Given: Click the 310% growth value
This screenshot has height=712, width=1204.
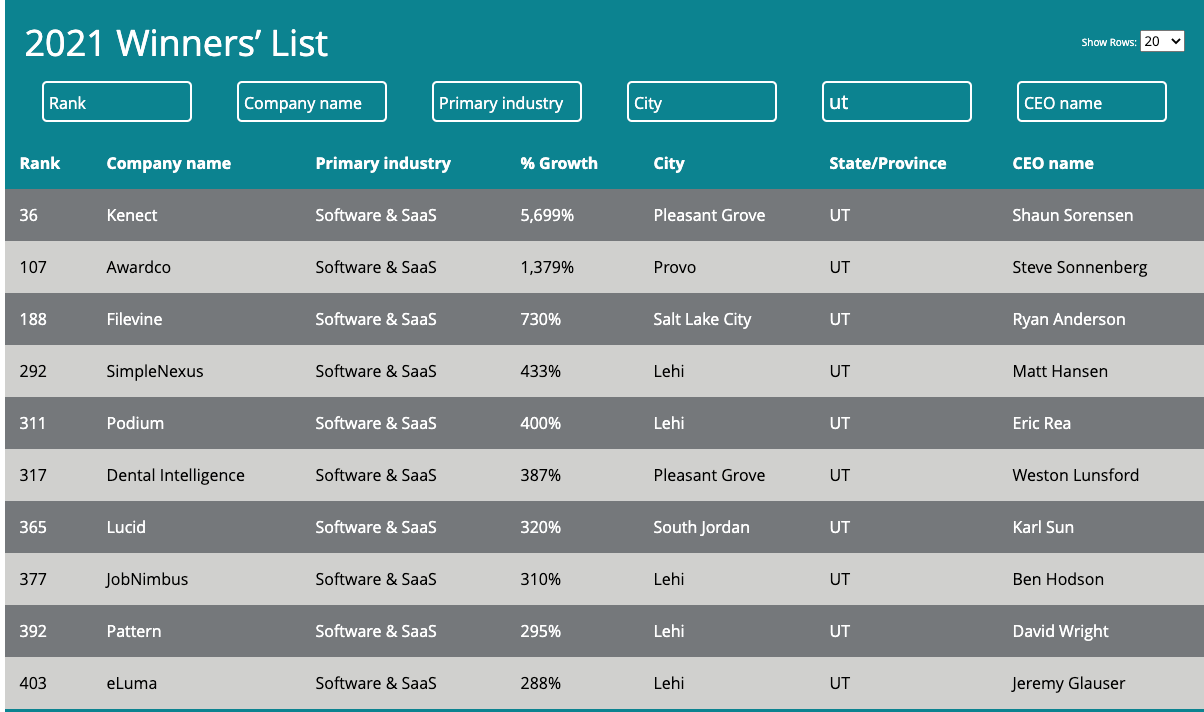Looking at the screenshot, I should coord(541,579).
